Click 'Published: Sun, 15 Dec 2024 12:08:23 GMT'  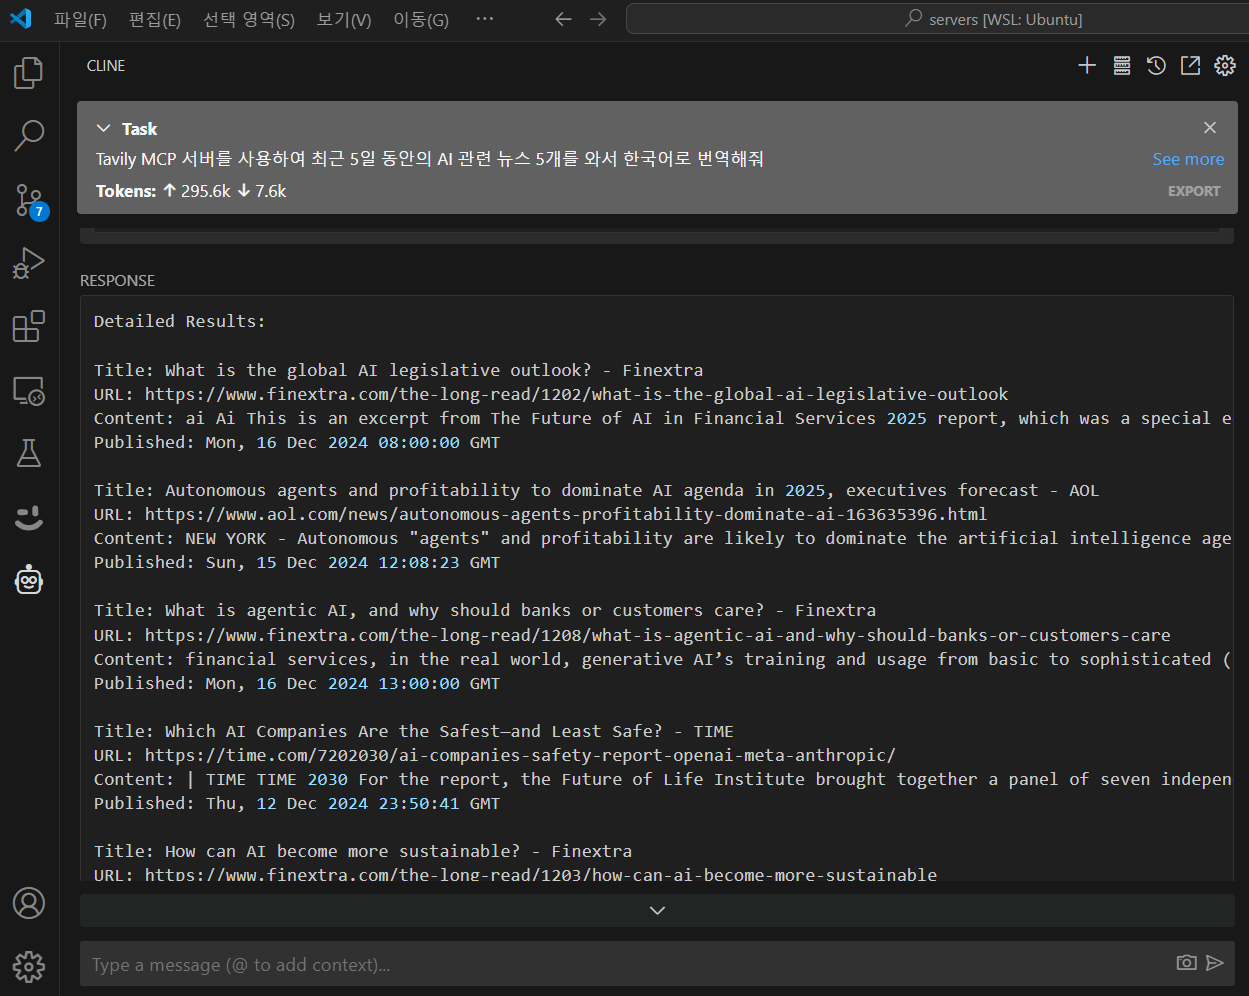(x=297, y=562)
